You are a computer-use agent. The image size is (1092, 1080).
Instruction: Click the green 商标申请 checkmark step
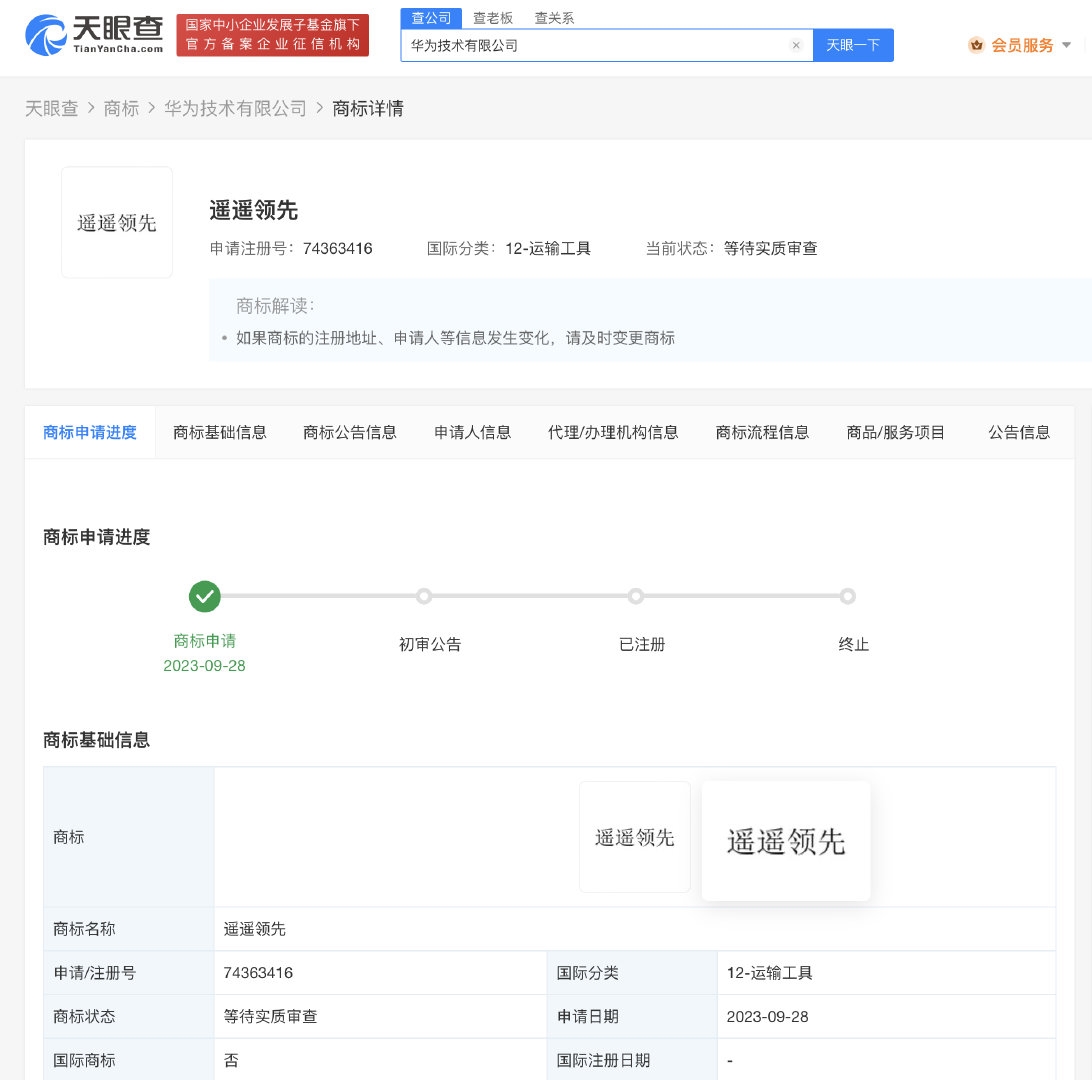tap(205, 596)
